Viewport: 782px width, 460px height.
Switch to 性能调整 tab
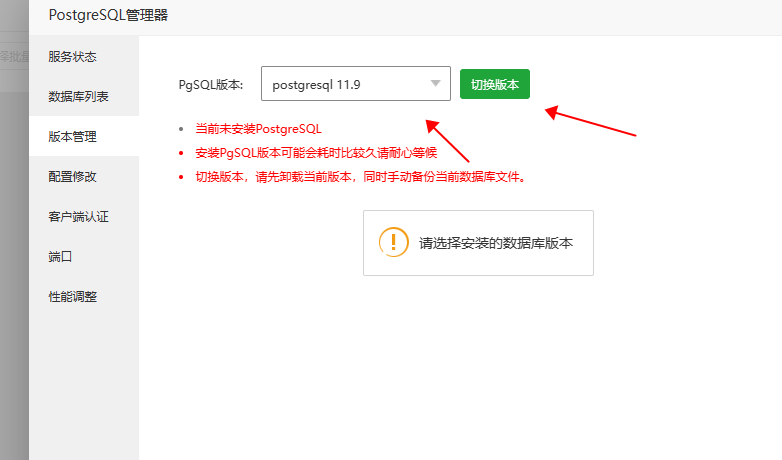pyautogui.click(x=84, y=296)
